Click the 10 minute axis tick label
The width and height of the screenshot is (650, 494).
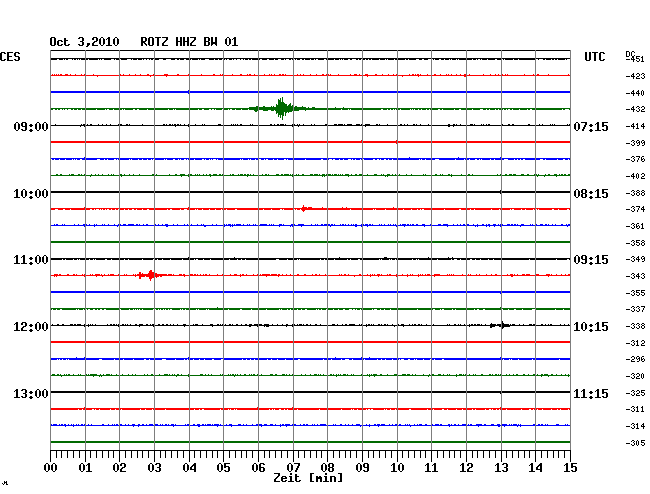click(397, 468)
